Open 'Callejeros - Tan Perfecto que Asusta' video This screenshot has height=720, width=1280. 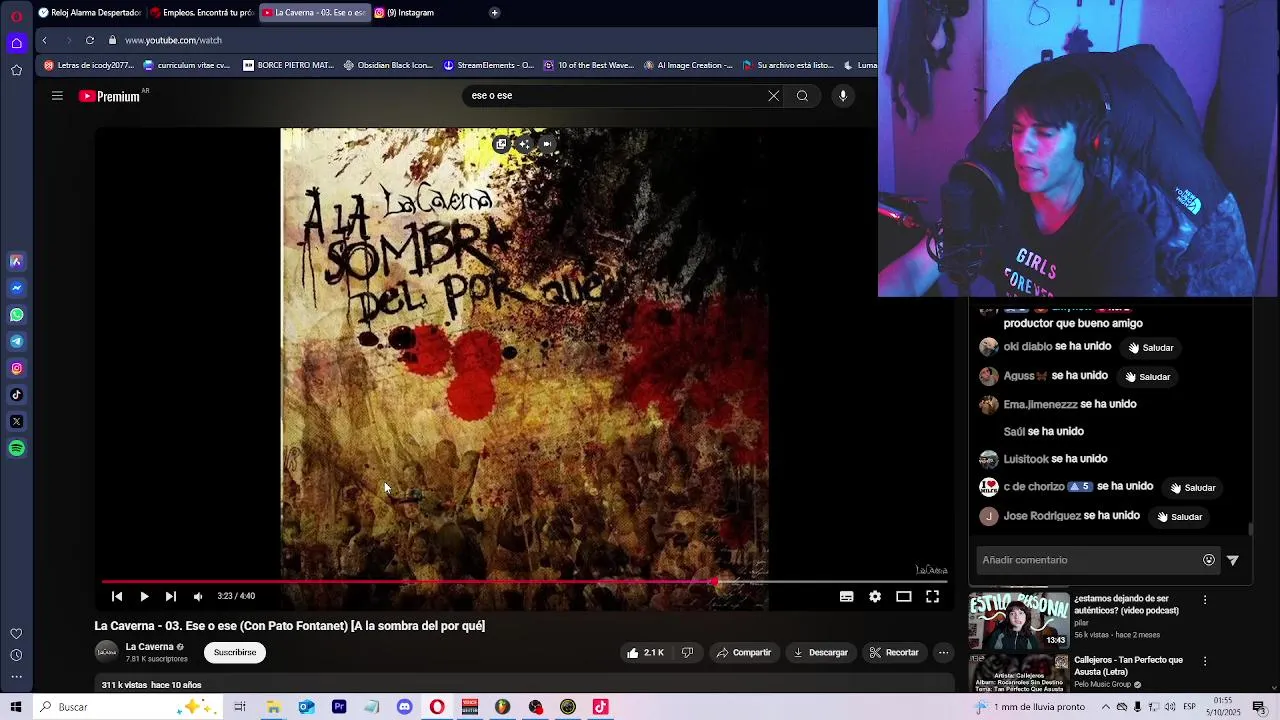pyautogui.click(x=1128, y=666)
